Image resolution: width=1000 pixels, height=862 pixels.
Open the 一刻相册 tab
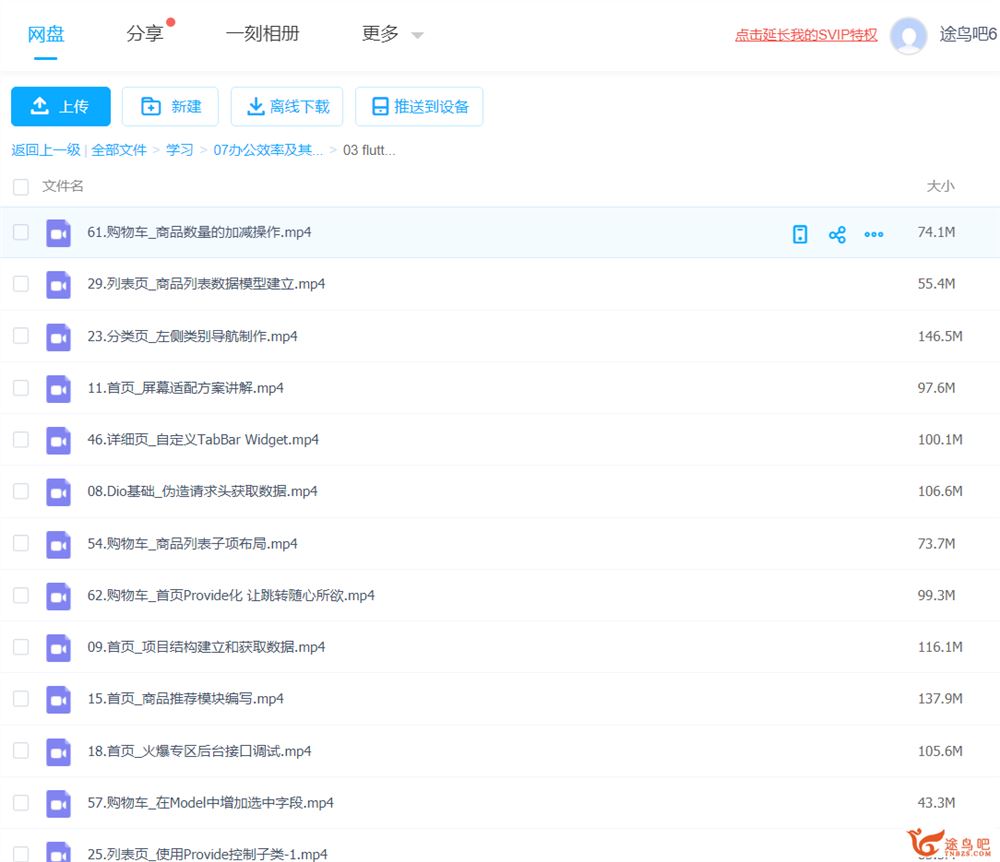click(262, 34)
